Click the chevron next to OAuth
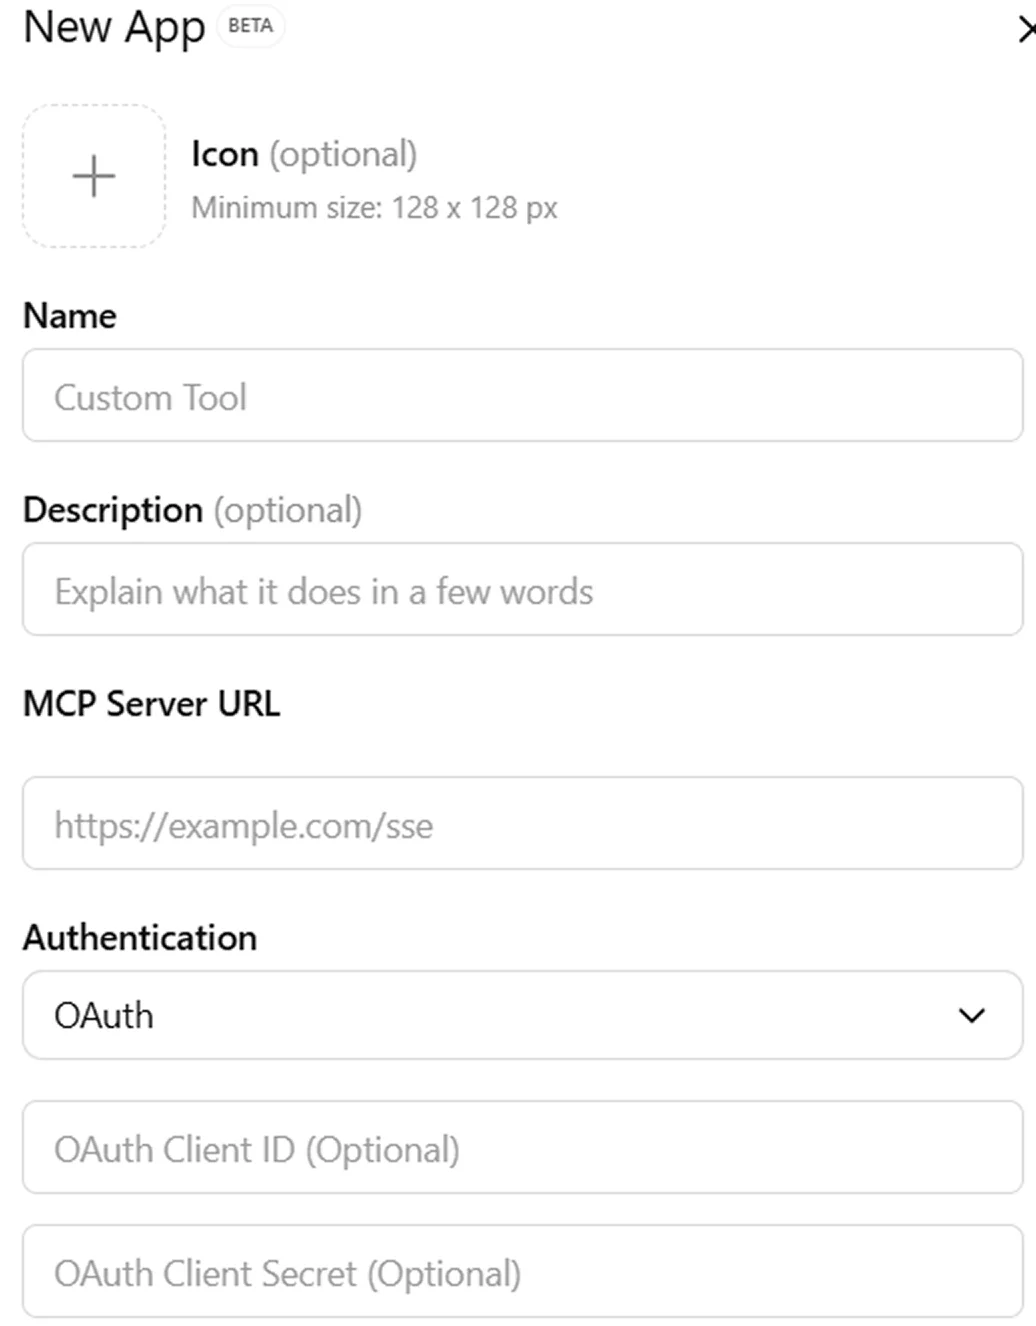 tap(970, 1015)
